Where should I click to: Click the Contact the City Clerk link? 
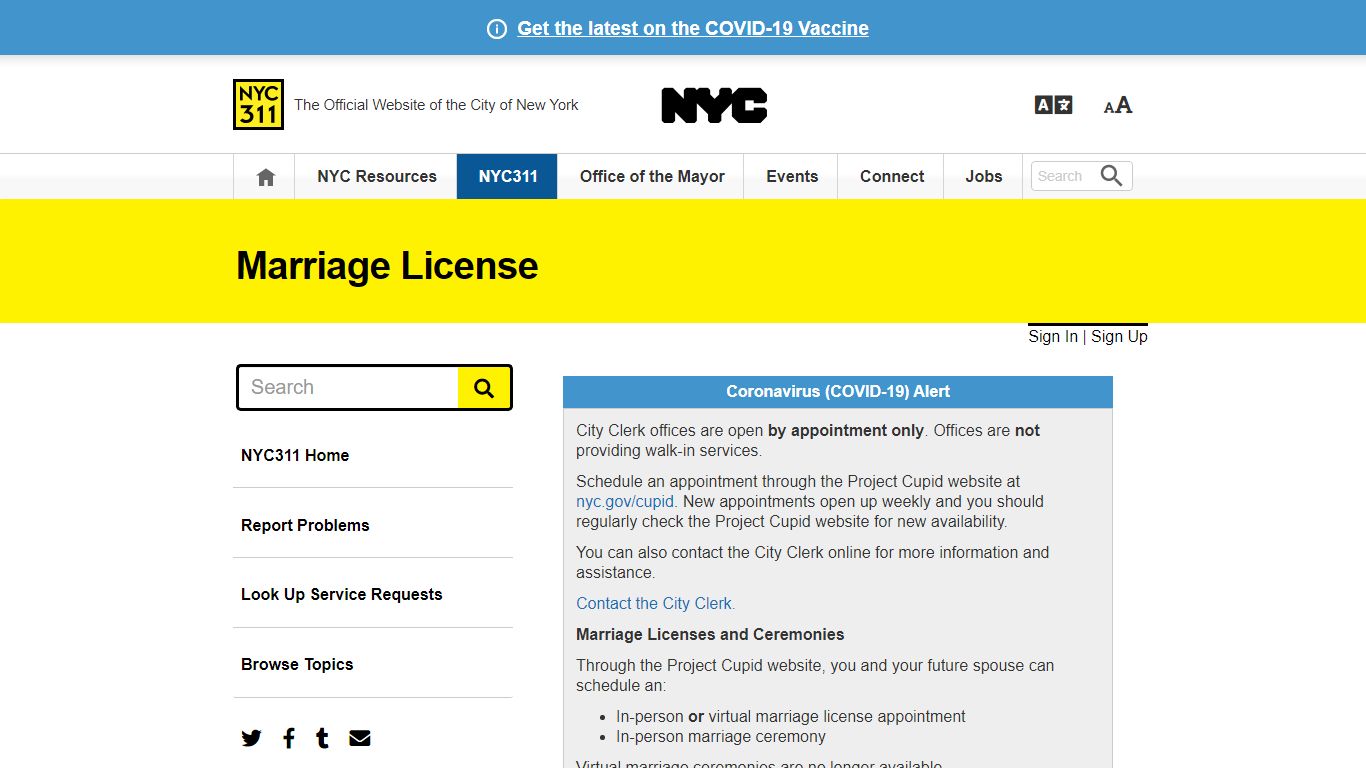(x=654, y=603)
